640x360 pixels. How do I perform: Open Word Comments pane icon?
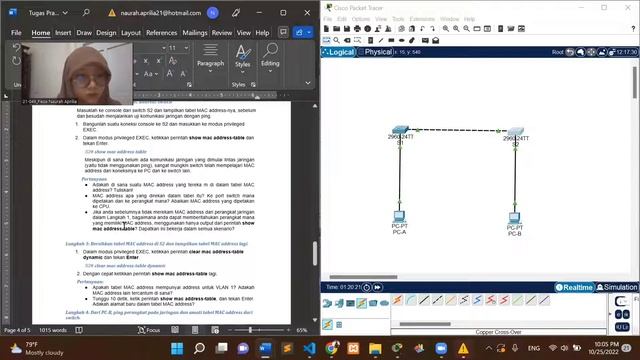coord(283,32)
